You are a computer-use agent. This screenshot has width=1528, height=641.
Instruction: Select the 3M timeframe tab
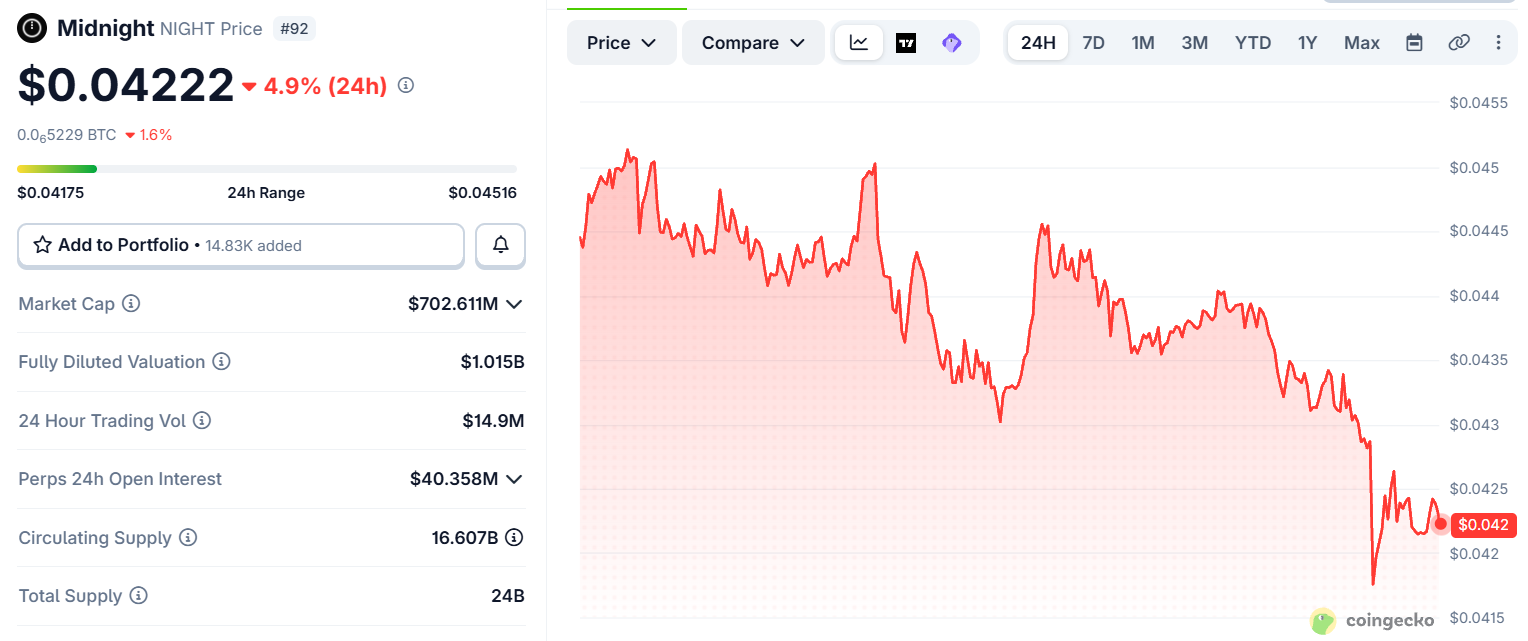click(x=1195, y=43)
